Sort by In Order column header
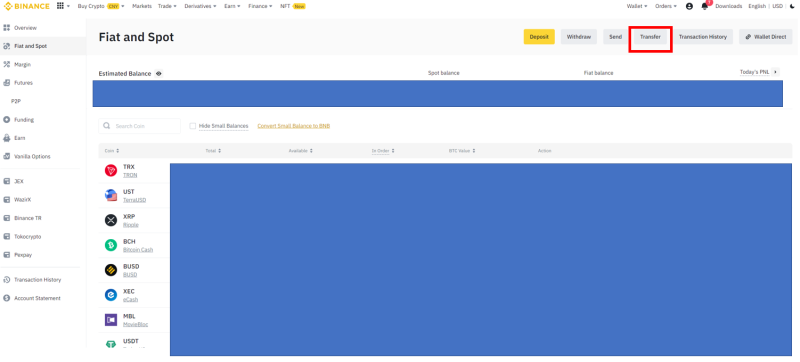 pos(383,151)
